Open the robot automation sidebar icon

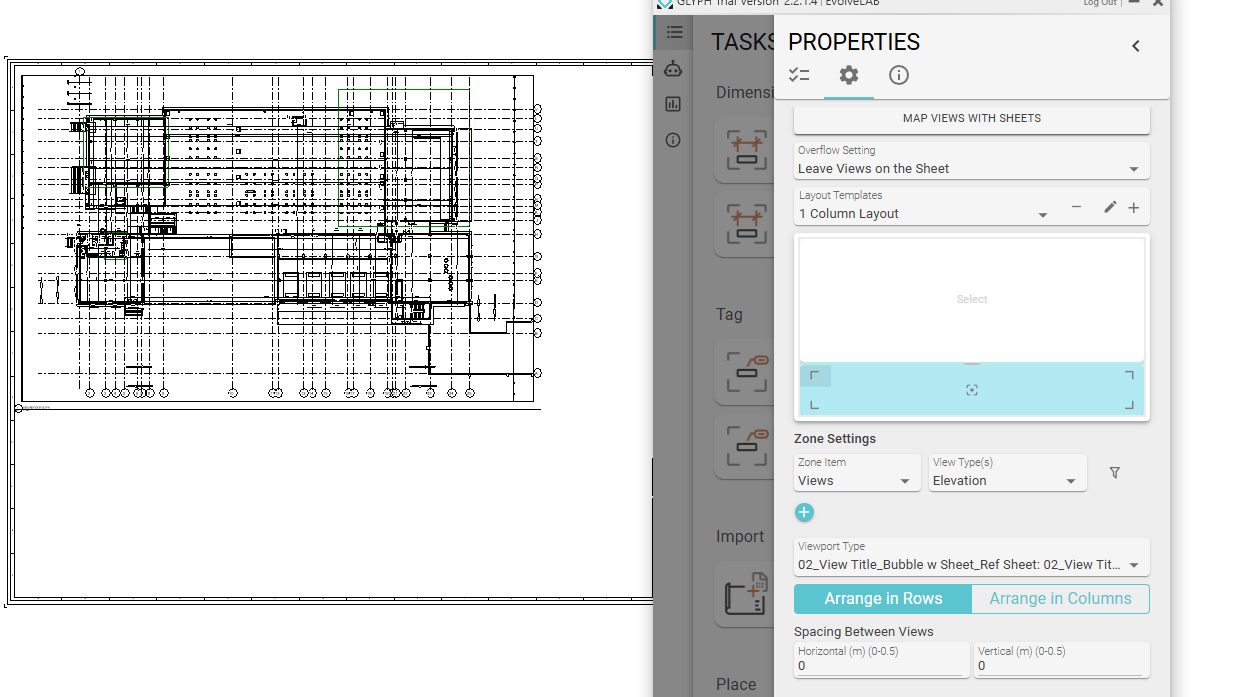tap(673, 68)
